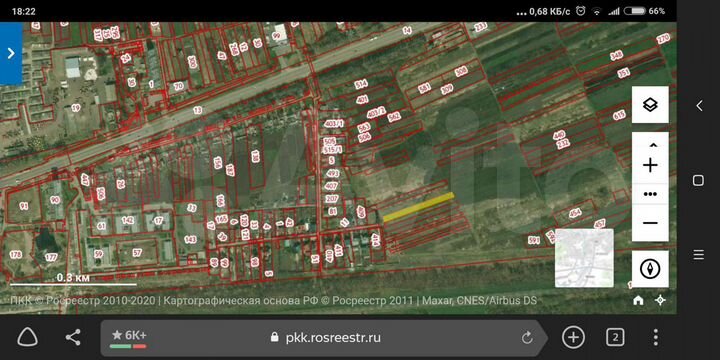The width and height of the screenshot is (720, 360).
Task: Select parcel labeled 309
Action: click(x=447, y=90)
